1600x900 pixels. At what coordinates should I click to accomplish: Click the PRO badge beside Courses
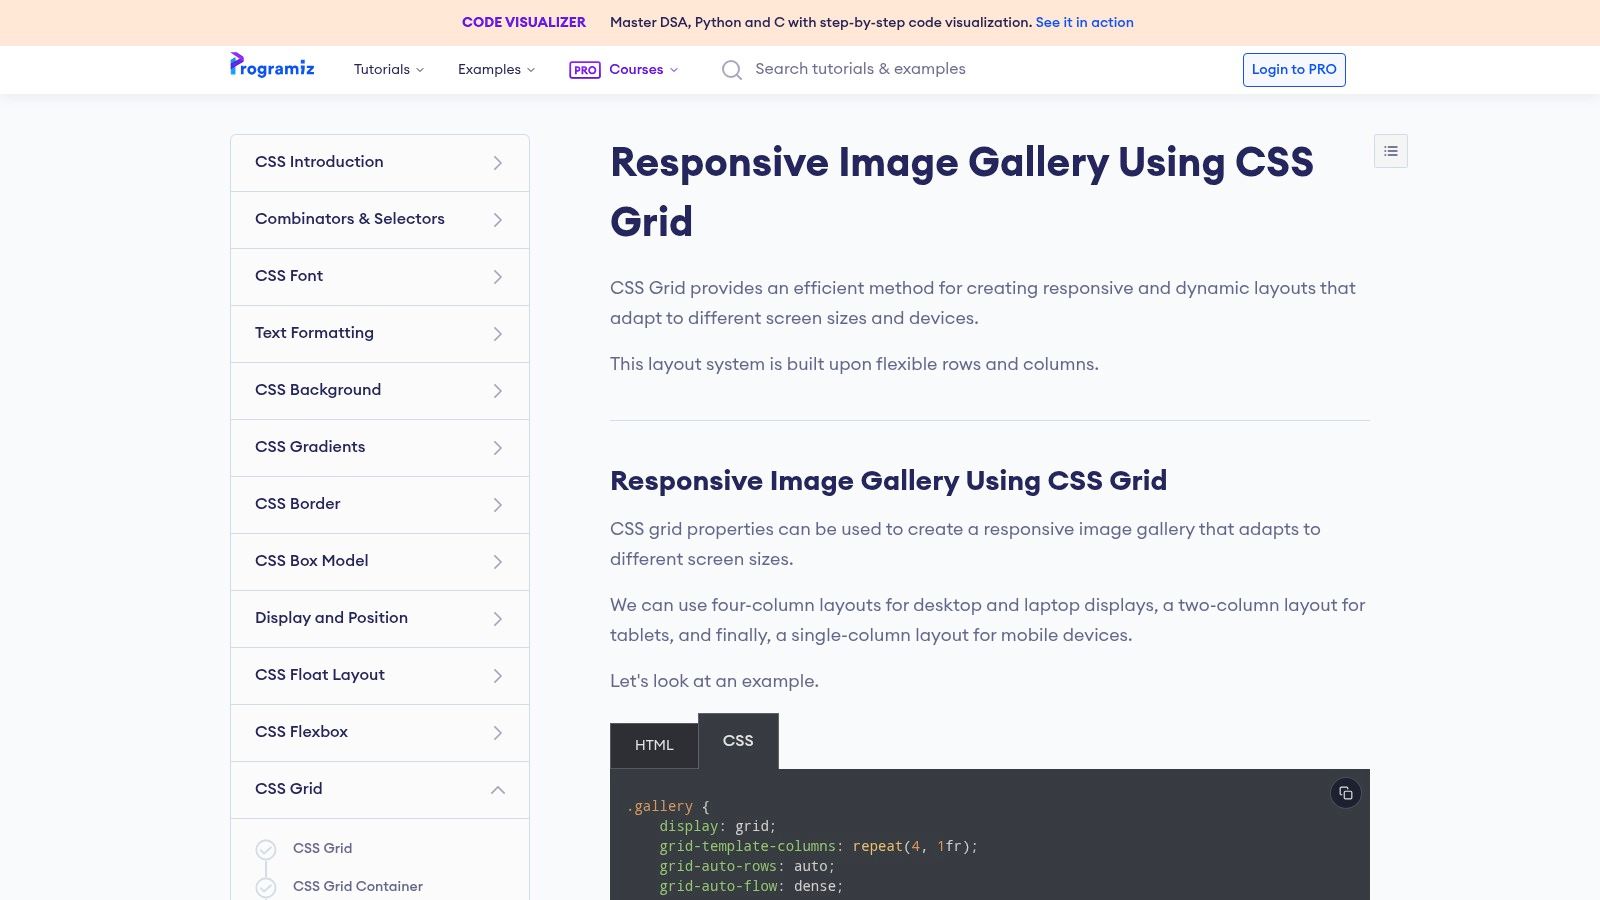click(x=585, y=70)
